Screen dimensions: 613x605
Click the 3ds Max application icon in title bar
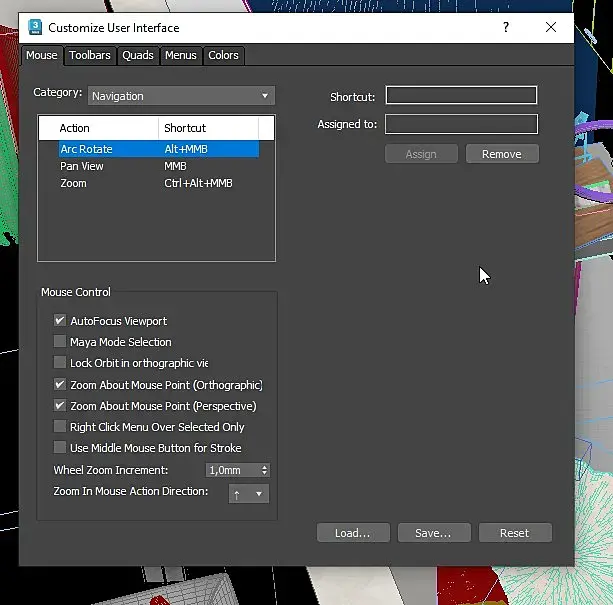coord(35,27)
